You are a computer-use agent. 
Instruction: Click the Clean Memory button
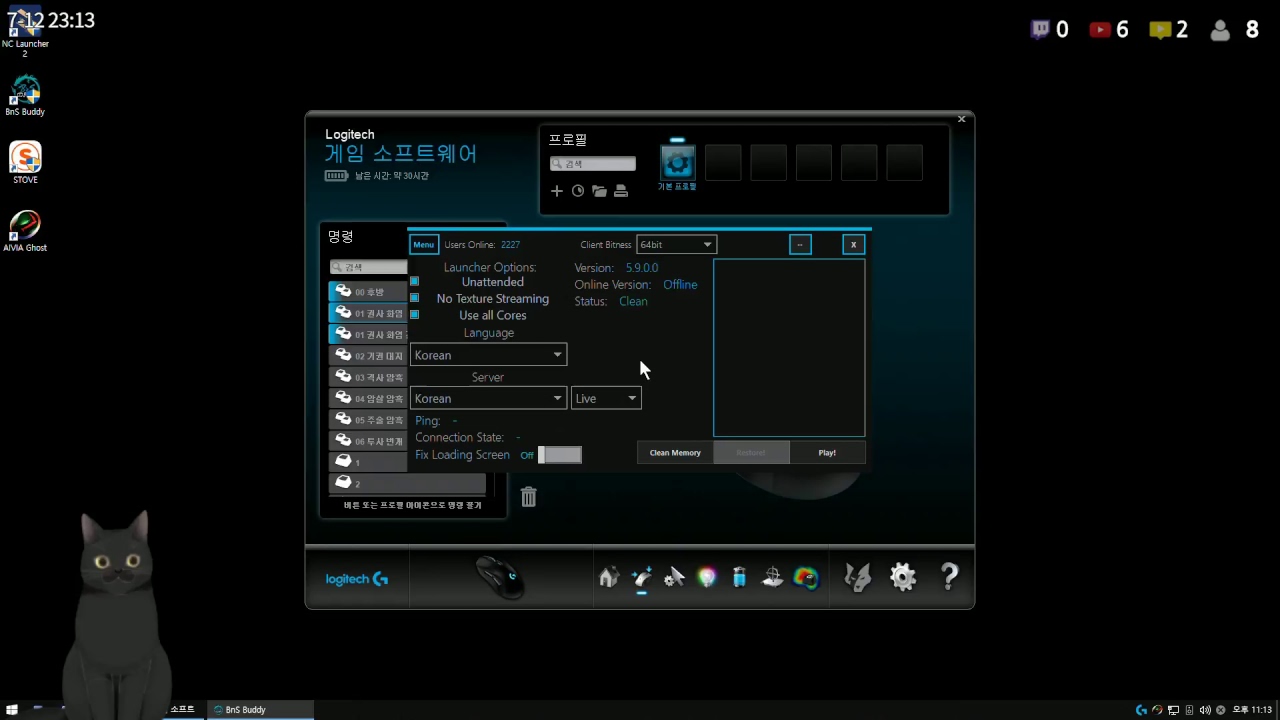675,453
